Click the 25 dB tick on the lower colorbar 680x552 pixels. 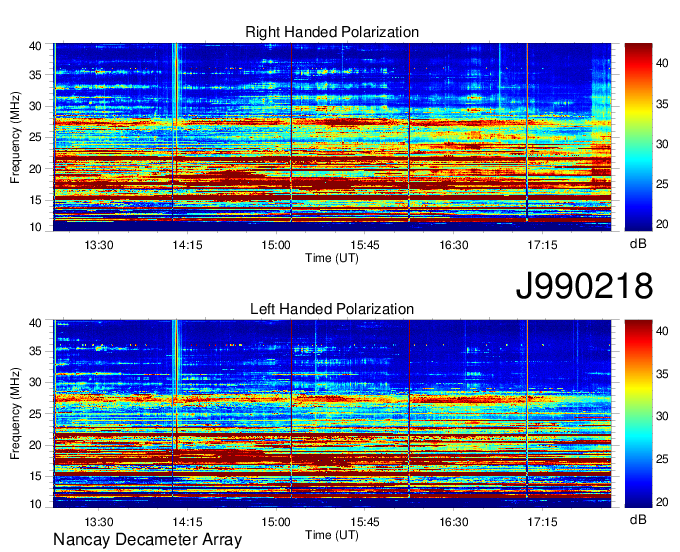click(662, 459)
